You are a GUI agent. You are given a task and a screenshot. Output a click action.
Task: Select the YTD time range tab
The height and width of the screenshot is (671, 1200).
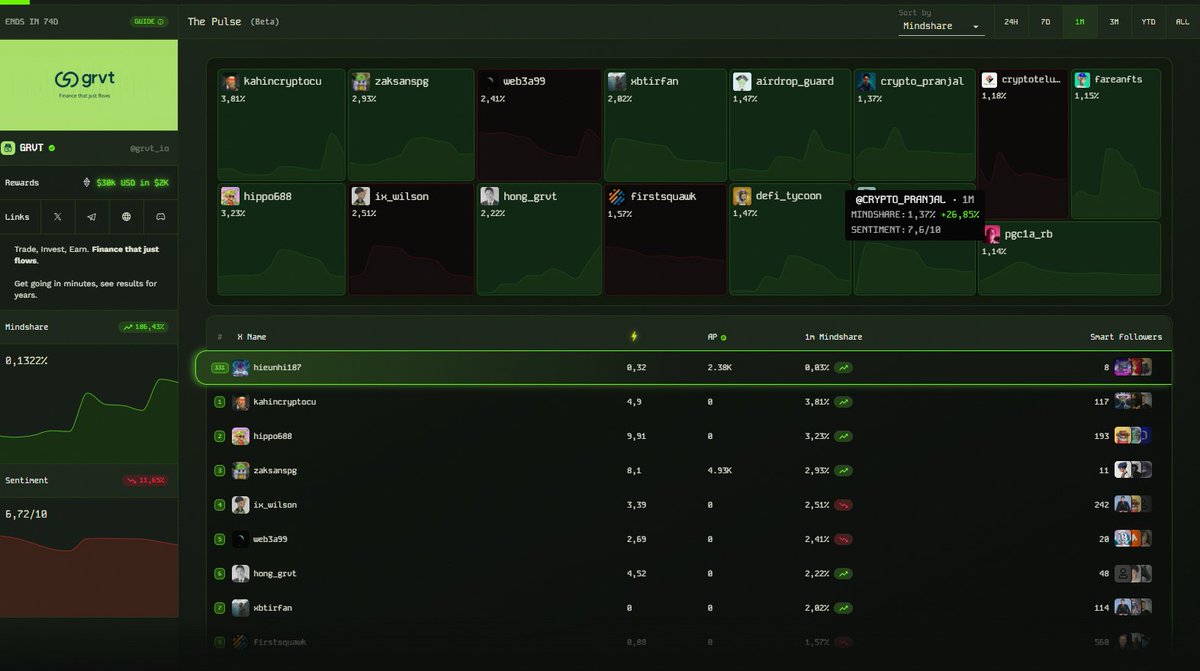1148,21
